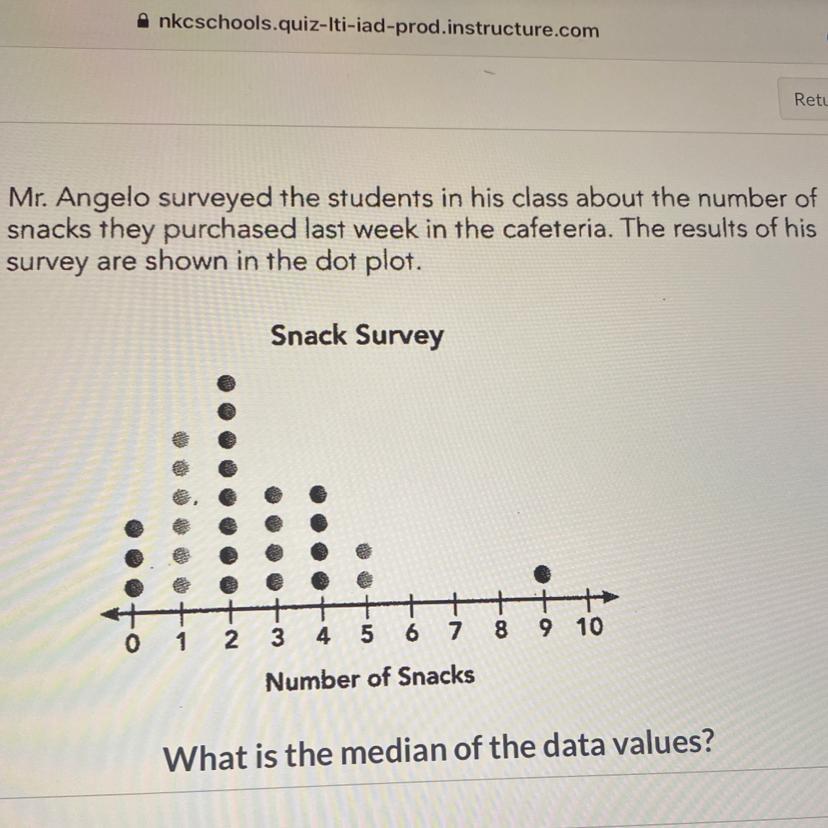Click the top dot above 5
This screenshot has width=828, height=828.
366,550
